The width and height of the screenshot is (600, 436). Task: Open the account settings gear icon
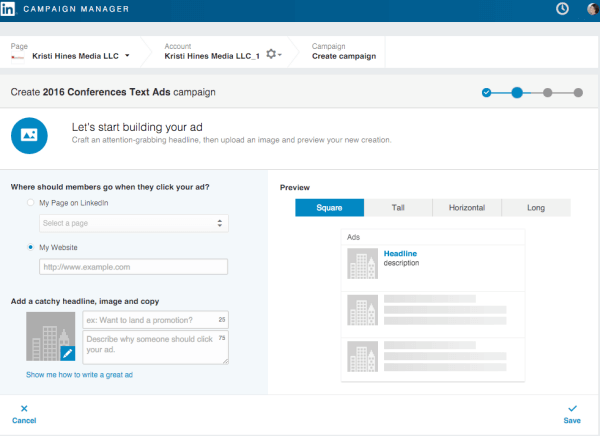[271, 54]
